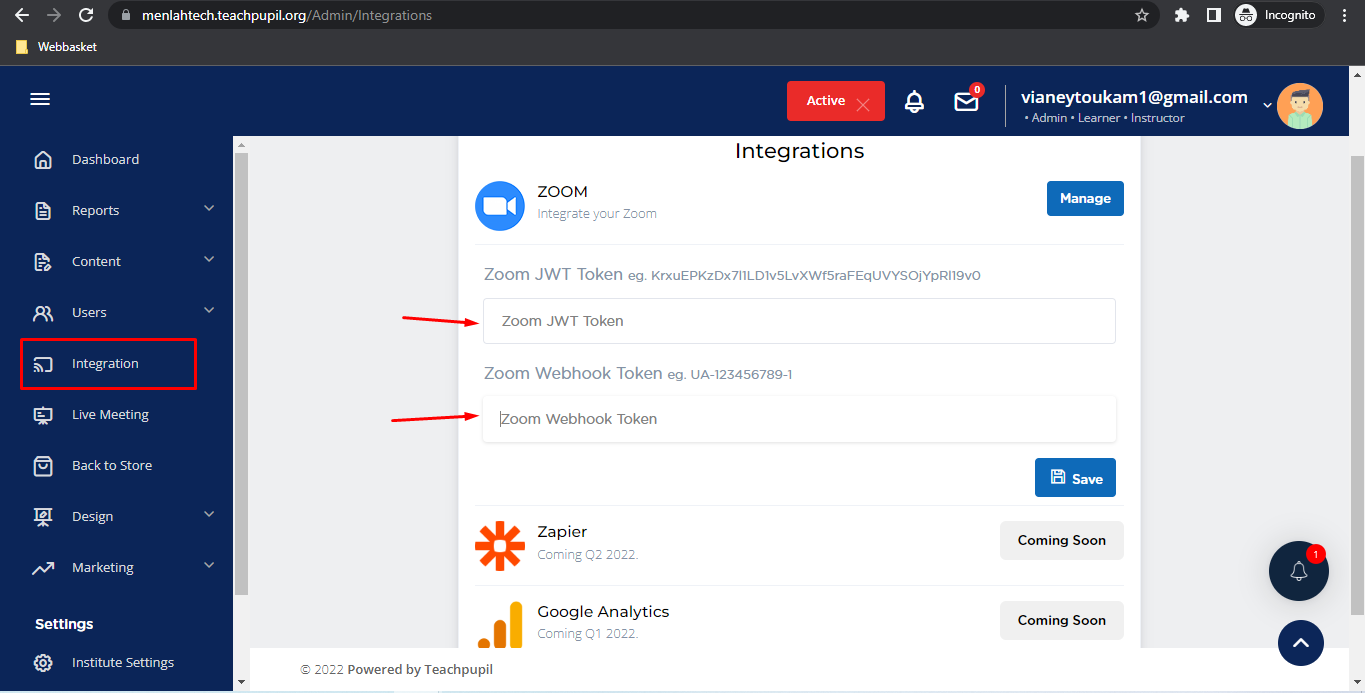Go to Live Meeting page
Screen dimensions: 1365x693
pyautogui.click(x=110, y=414)
